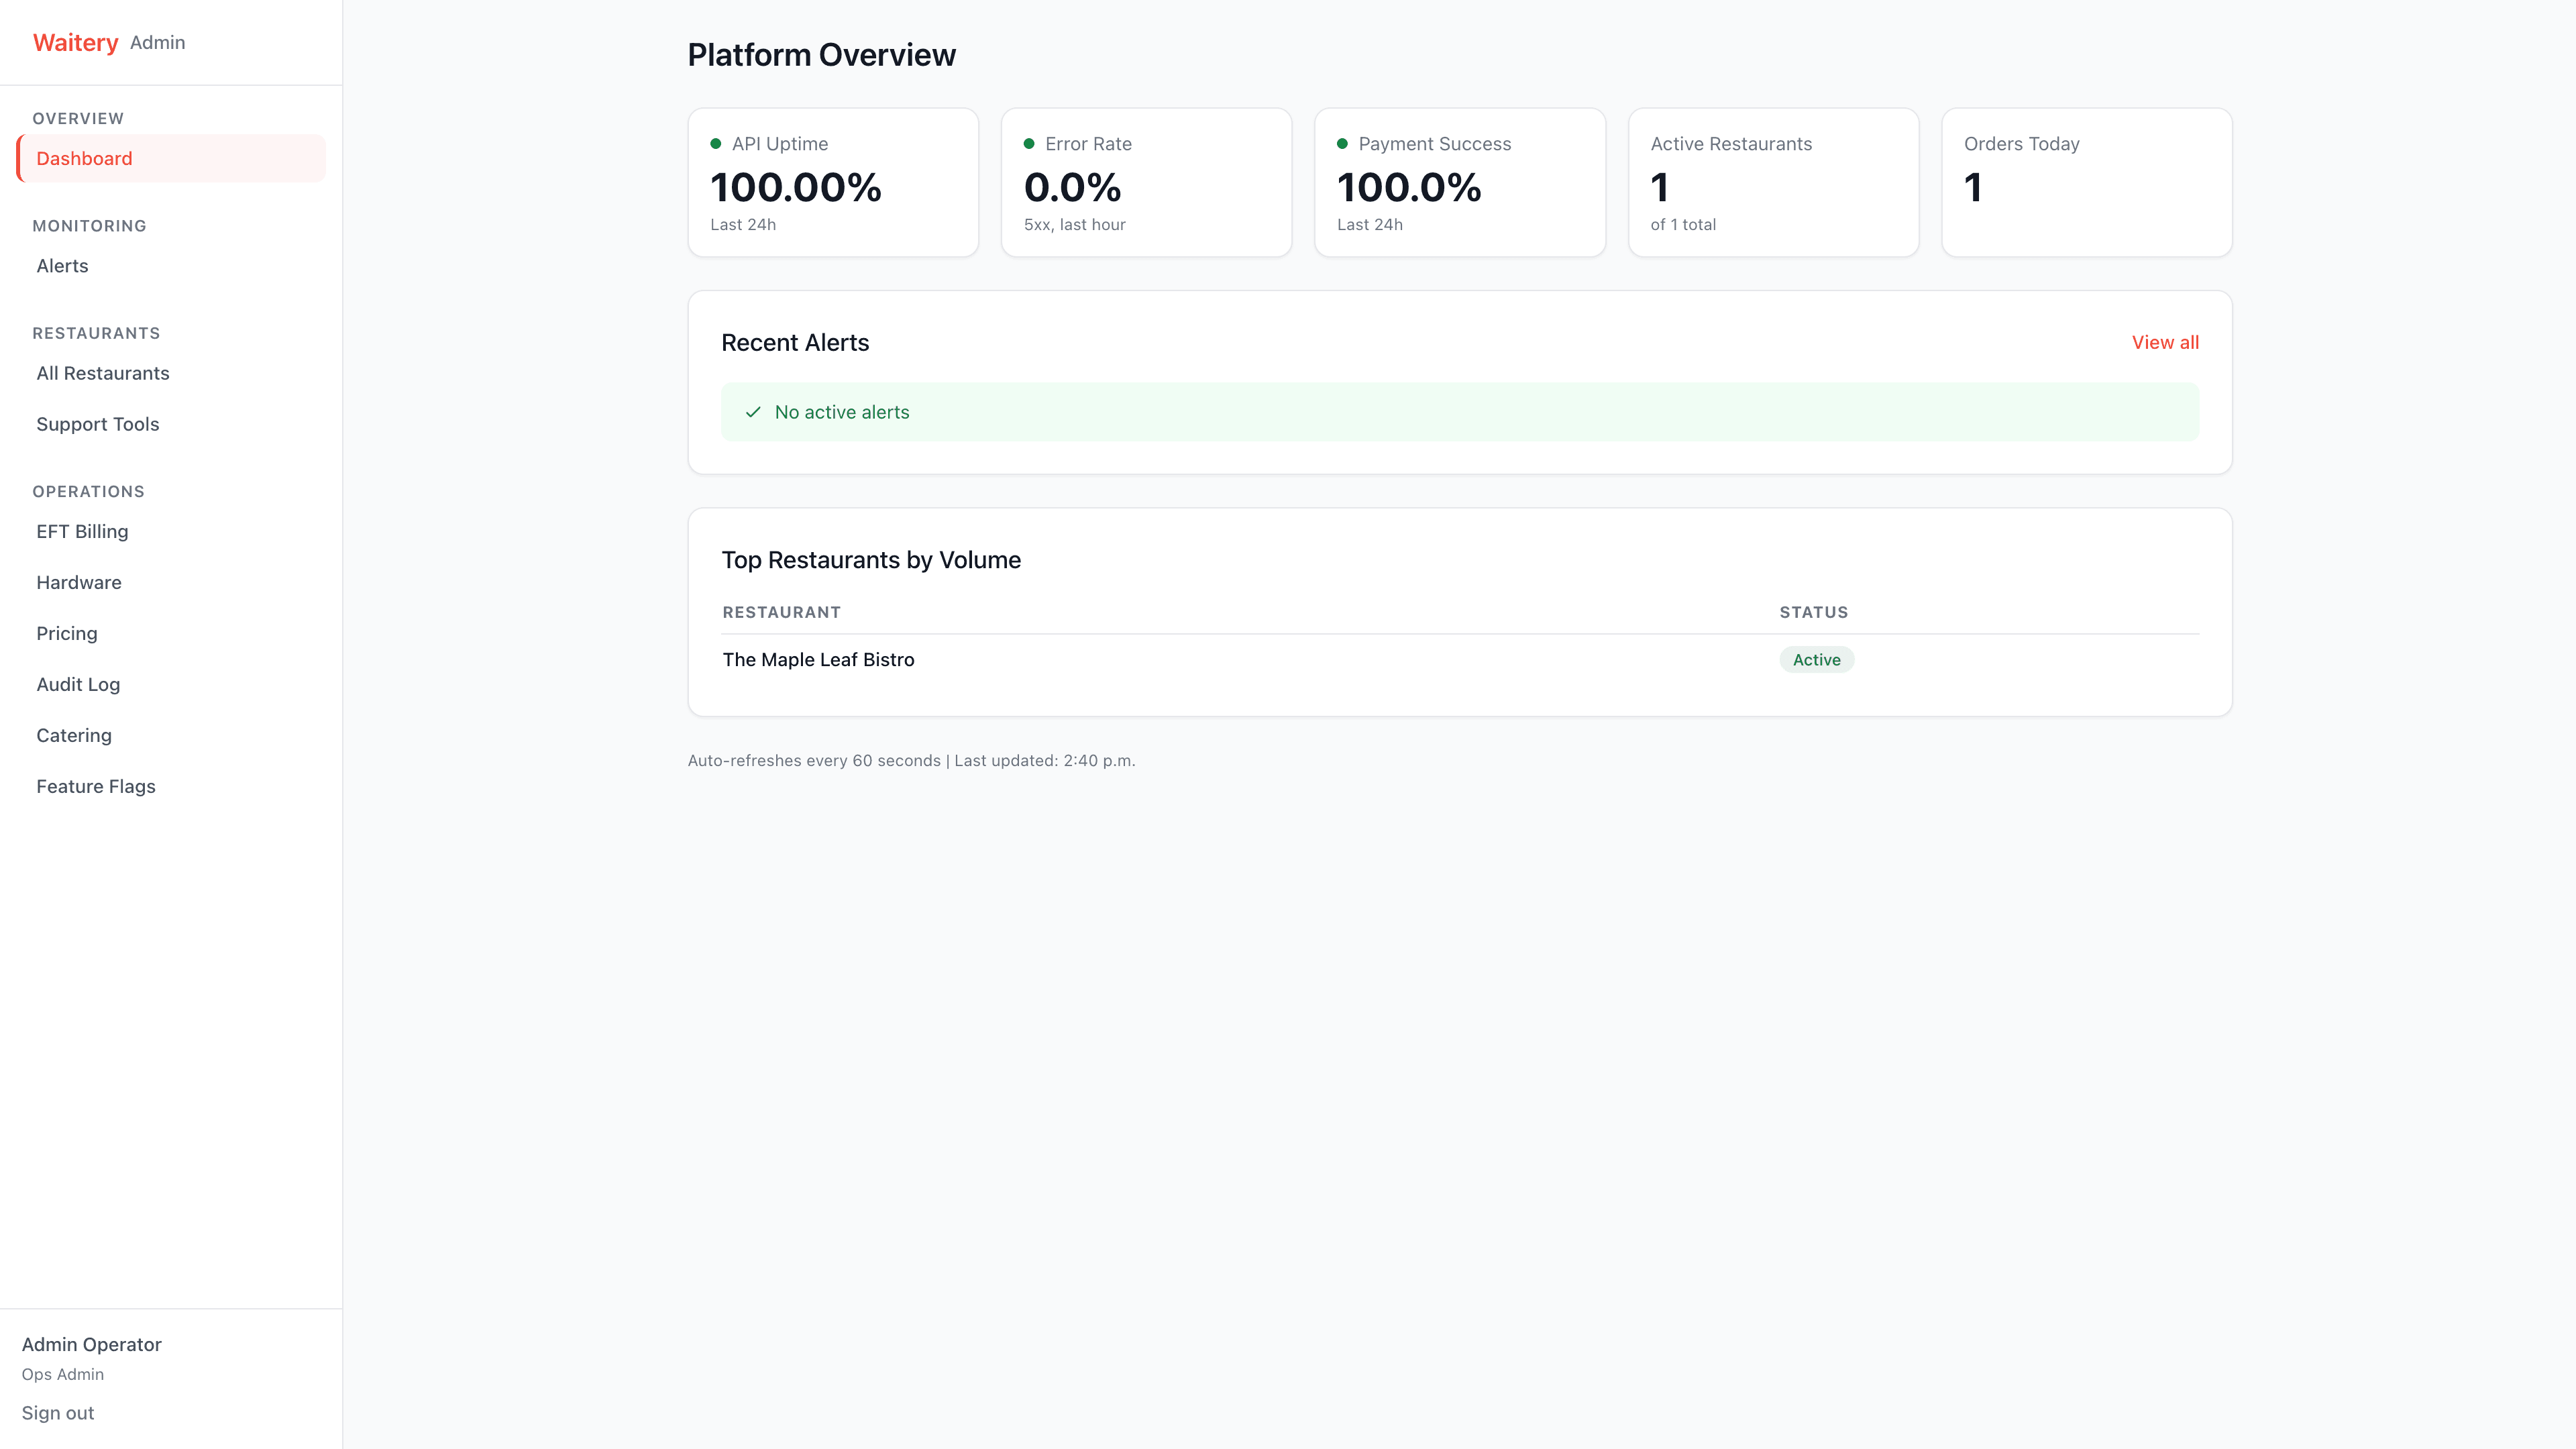Select the API Uptime card
Screen dimensions: 2576x1449
pyautogui.click(x=833, y=182)
